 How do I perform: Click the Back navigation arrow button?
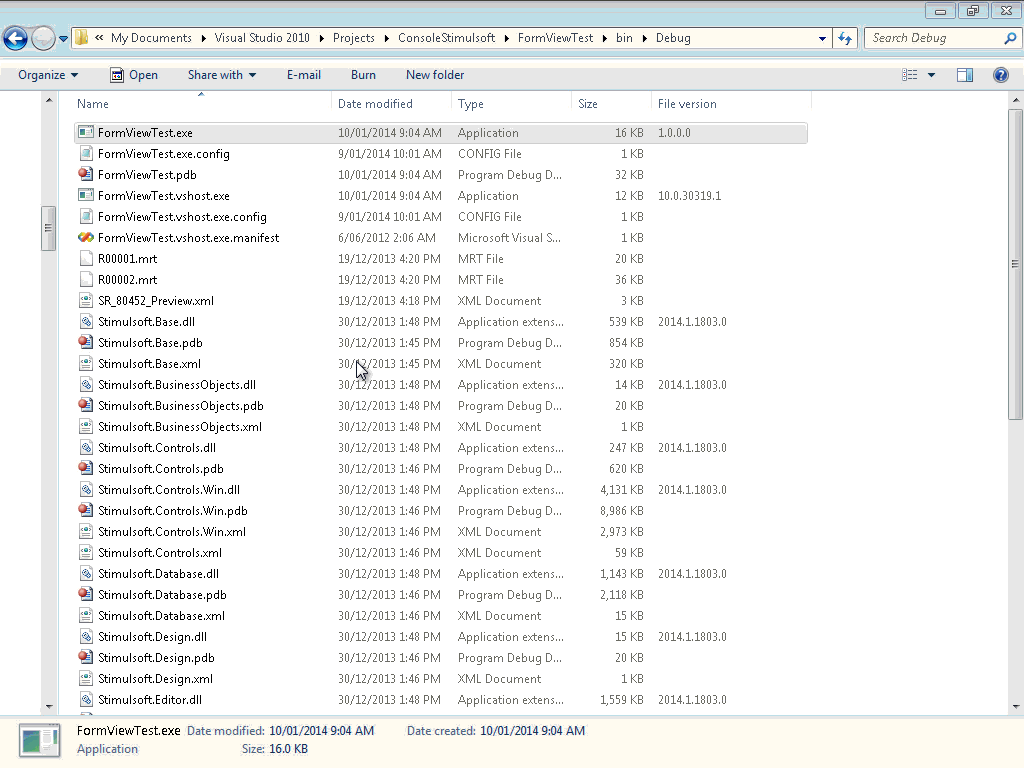point(16,39)
